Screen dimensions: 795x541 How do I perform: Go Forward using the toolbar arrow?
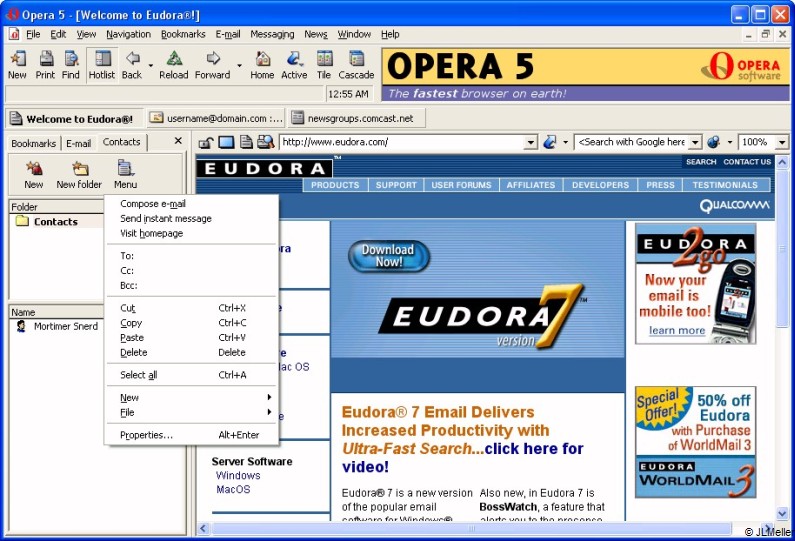point(212,65)
